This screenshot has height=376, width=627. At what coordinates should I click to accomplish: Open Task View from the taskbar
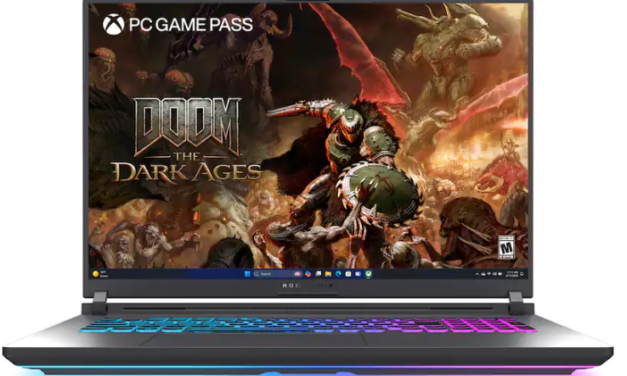coord(318,274)
